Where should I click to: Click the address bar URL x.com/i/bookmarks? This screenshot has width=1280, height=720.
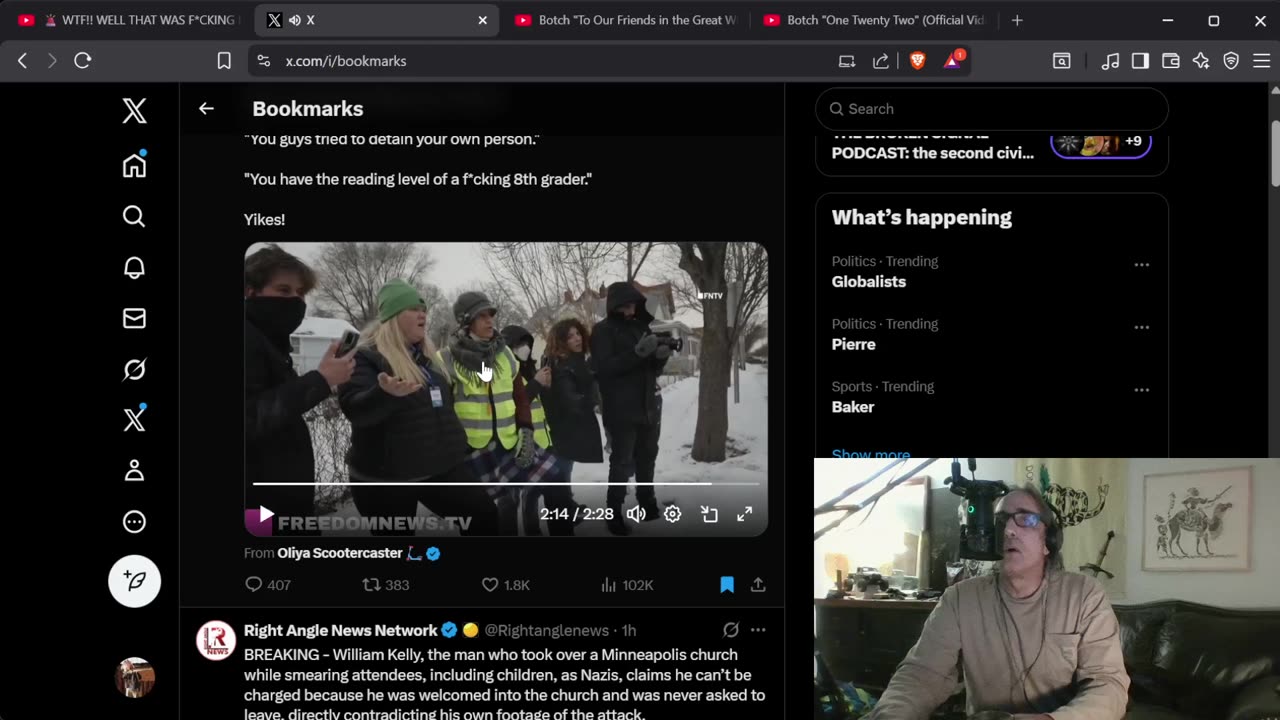346,61
